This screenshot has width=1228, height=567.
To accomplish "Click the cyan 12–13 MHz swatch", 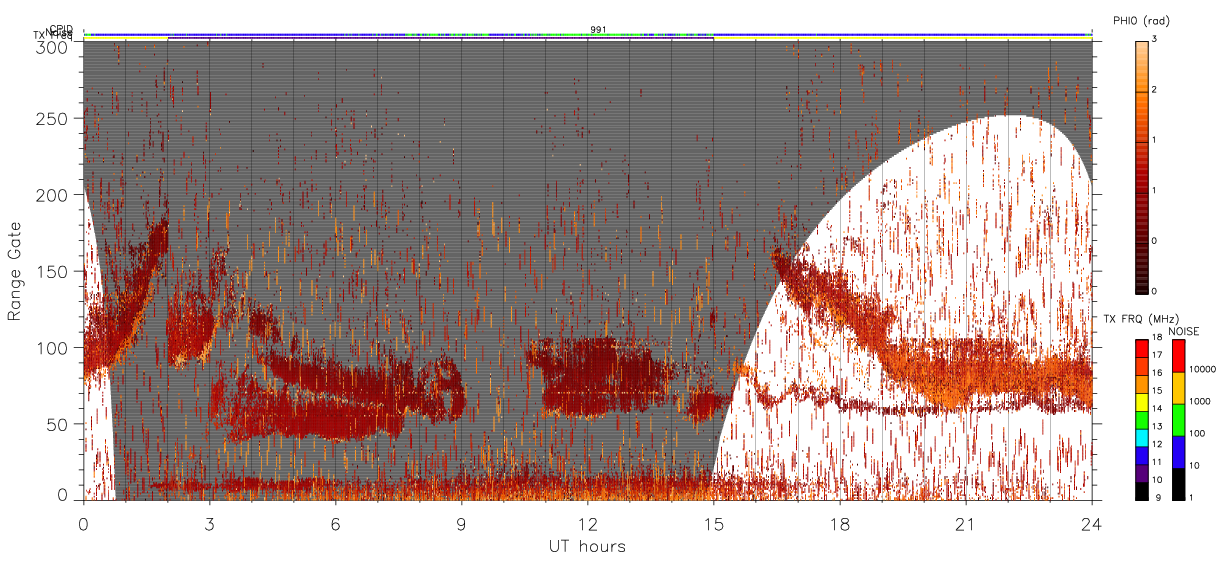I will click(x=1141, y=436).
